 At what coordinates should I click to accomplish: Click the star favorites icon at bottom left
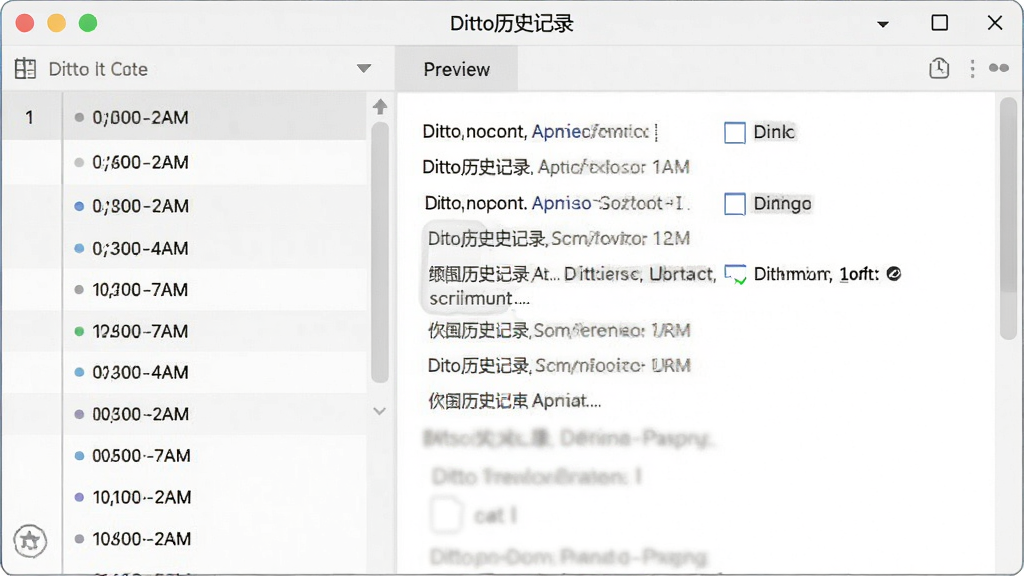point(30,541)
